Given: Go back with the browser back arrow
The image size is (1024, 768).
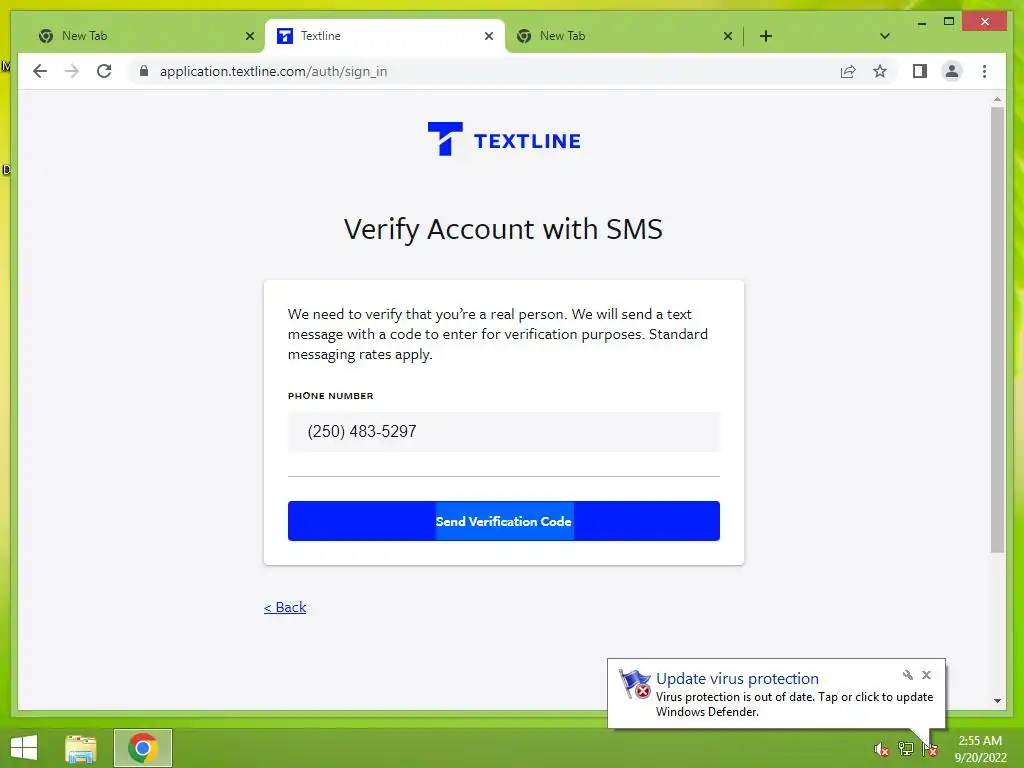Looking at the screenshot, I should [40, 71].
